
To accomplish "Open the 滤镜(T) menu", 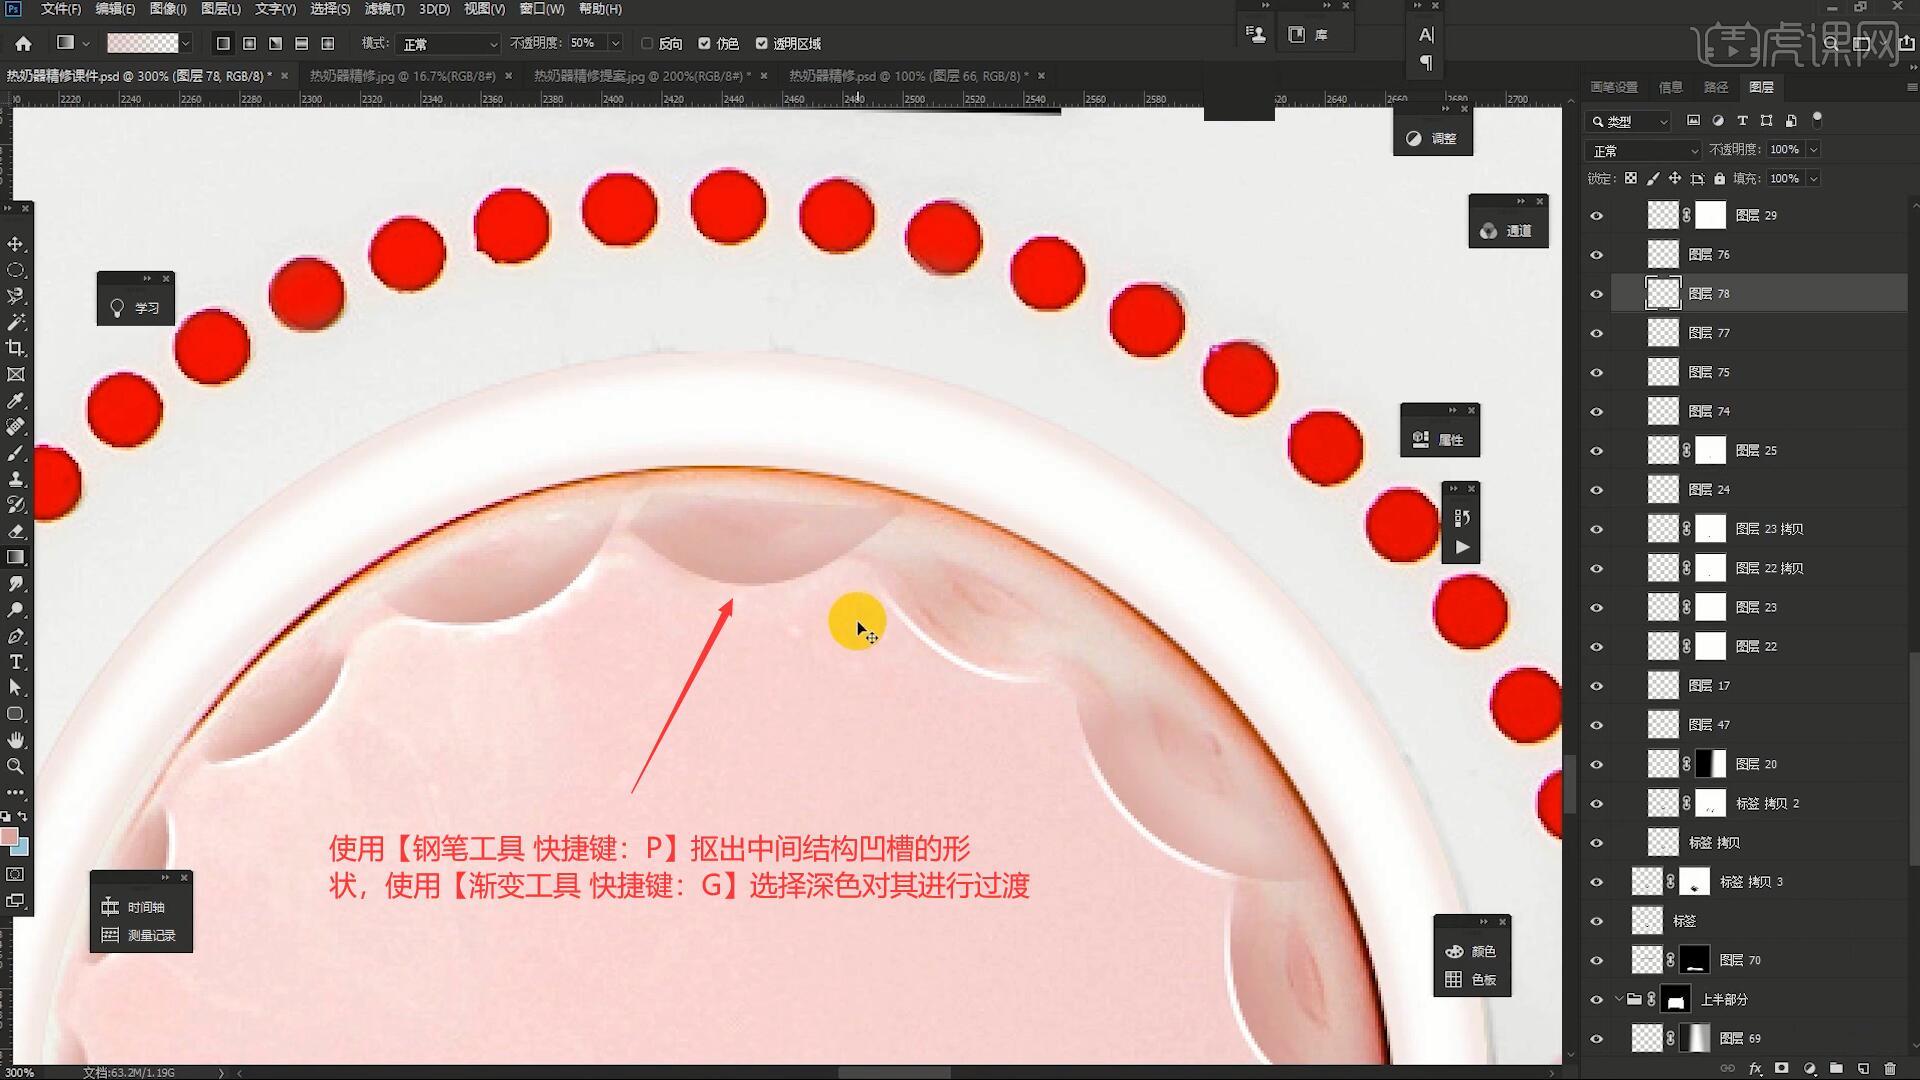I will (384, 9).
